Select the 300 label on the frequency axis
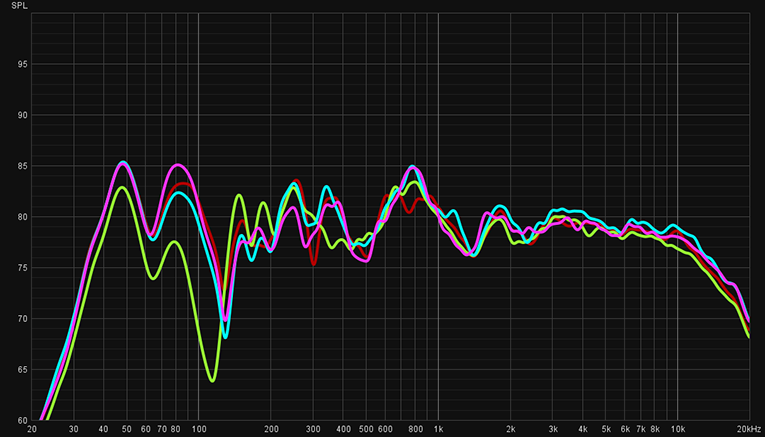 coord(313,429)
